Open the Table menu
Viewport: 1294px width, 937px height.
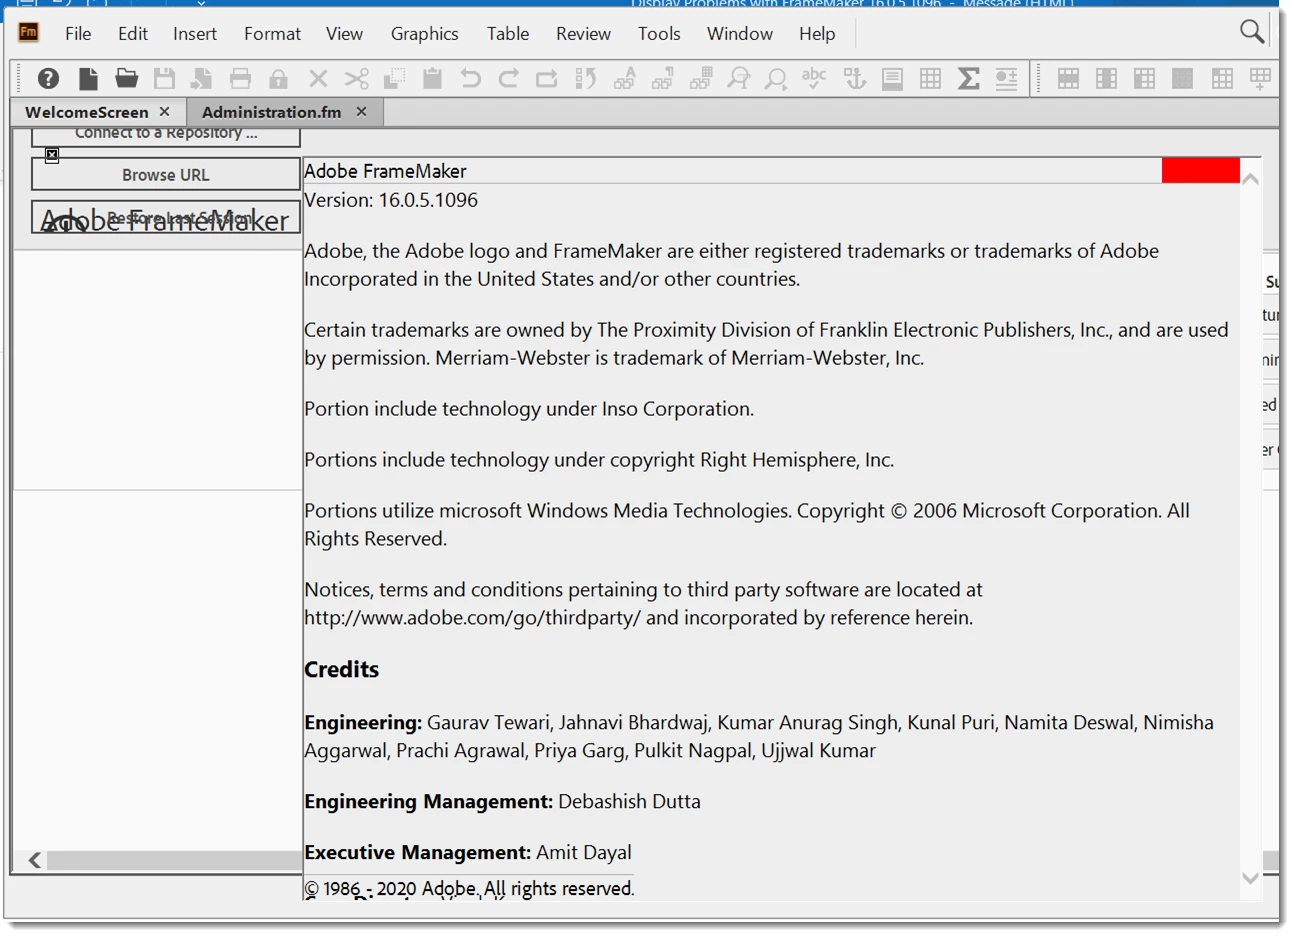[508, 34]
